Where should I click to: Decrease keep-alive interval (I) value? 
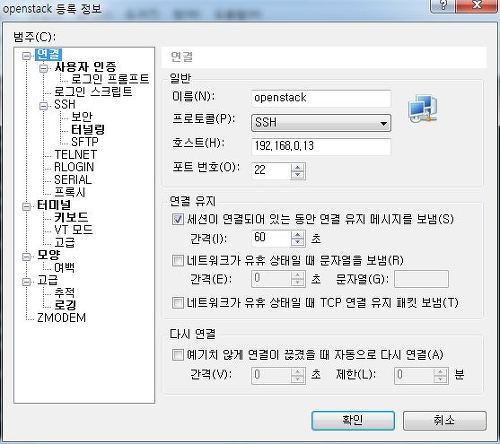point(298,243)
